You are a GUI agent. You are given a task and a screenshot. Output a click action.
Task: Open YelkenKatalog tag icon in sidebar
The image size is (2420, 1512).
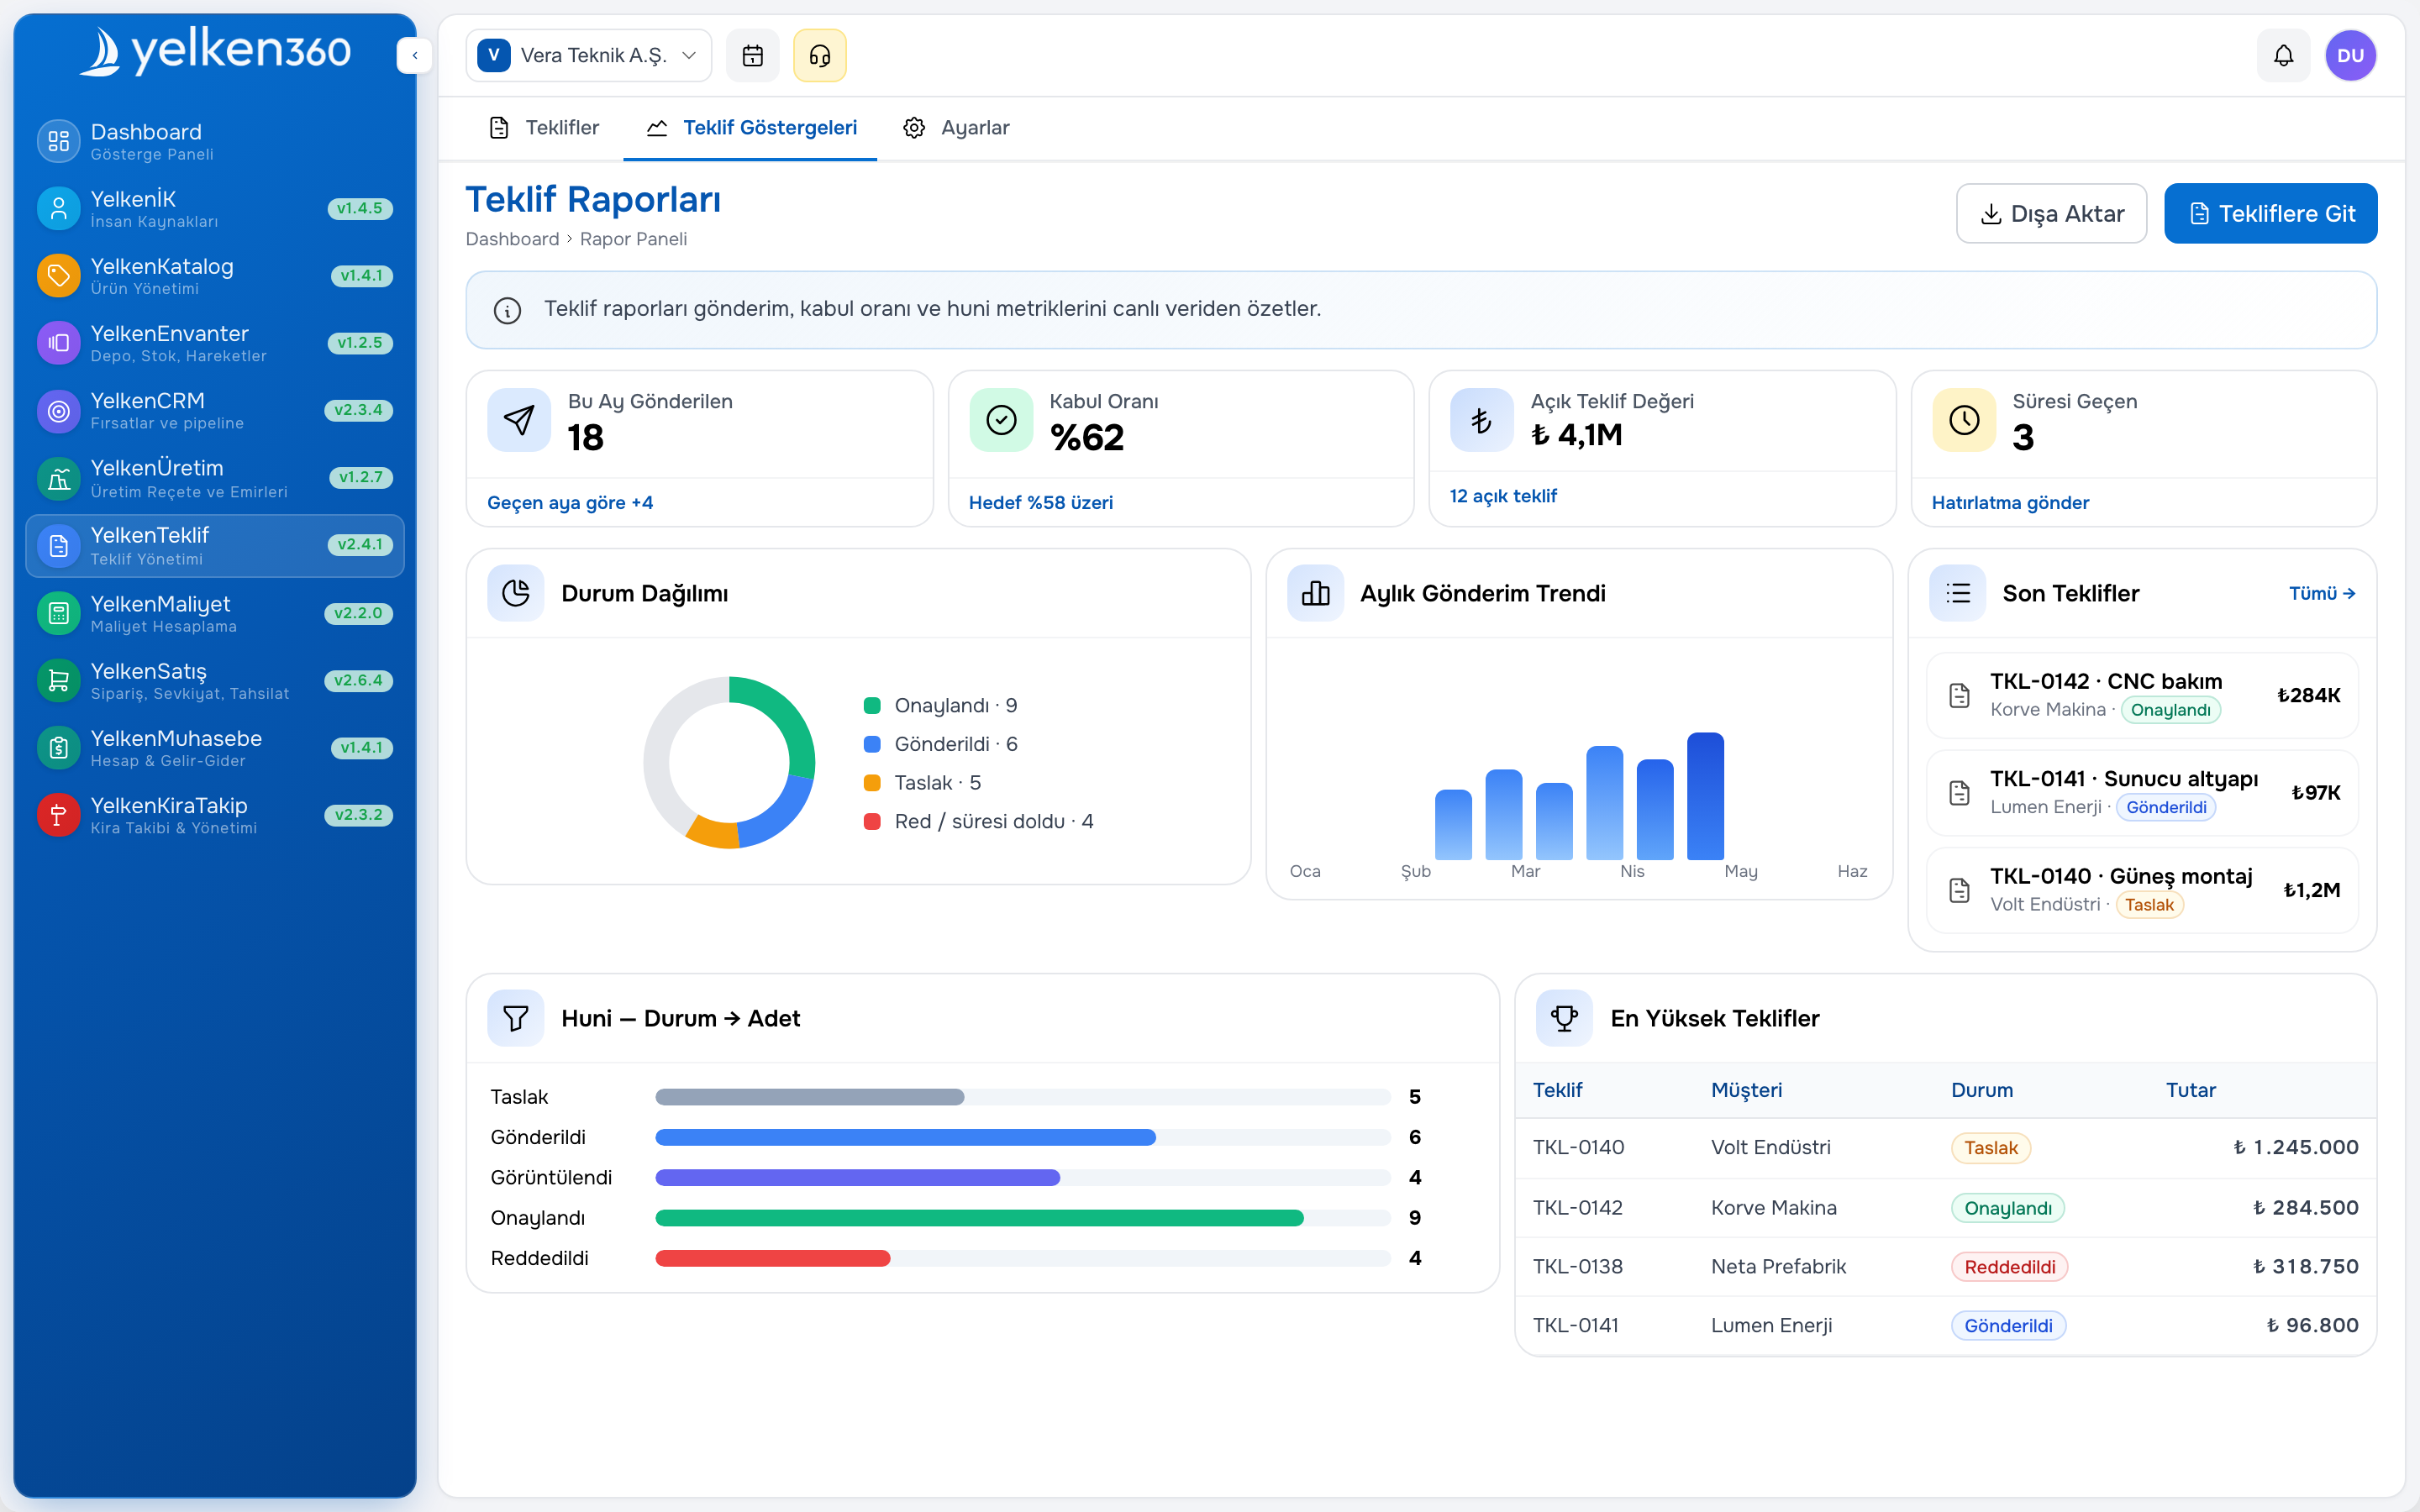pos(58,276)
